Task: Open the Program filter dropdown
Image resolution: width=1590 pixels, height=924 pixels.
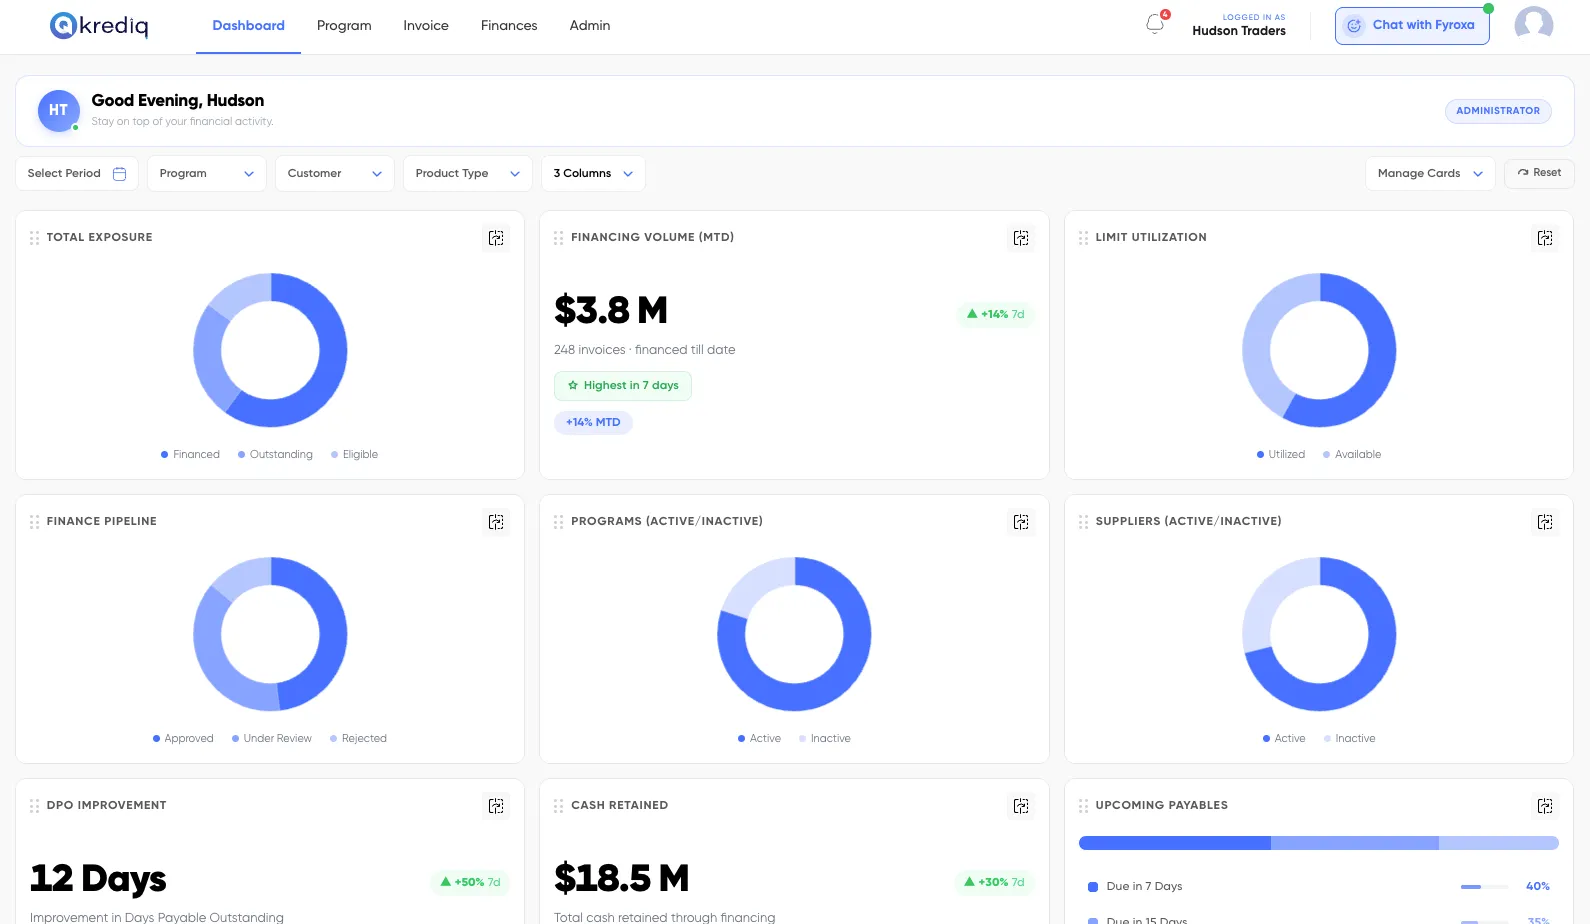Action: click(207, 173)
